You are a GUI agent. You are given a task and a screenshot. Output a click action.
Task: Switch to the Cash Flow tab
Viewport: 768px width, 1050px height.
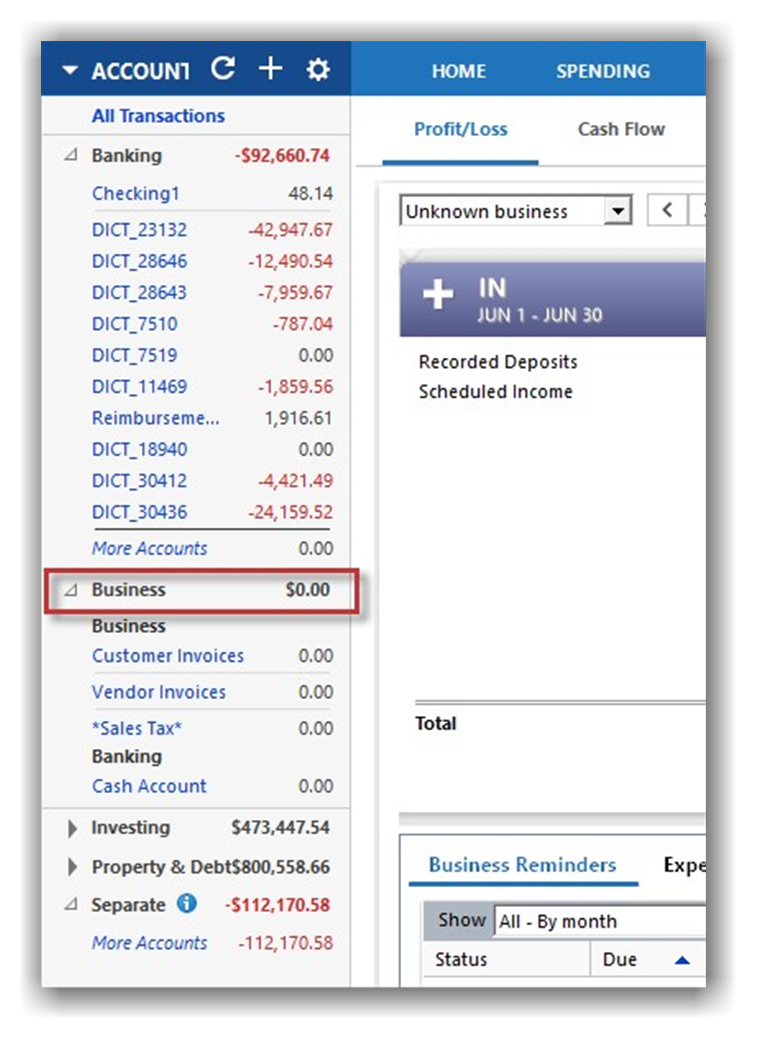point(621,129)
